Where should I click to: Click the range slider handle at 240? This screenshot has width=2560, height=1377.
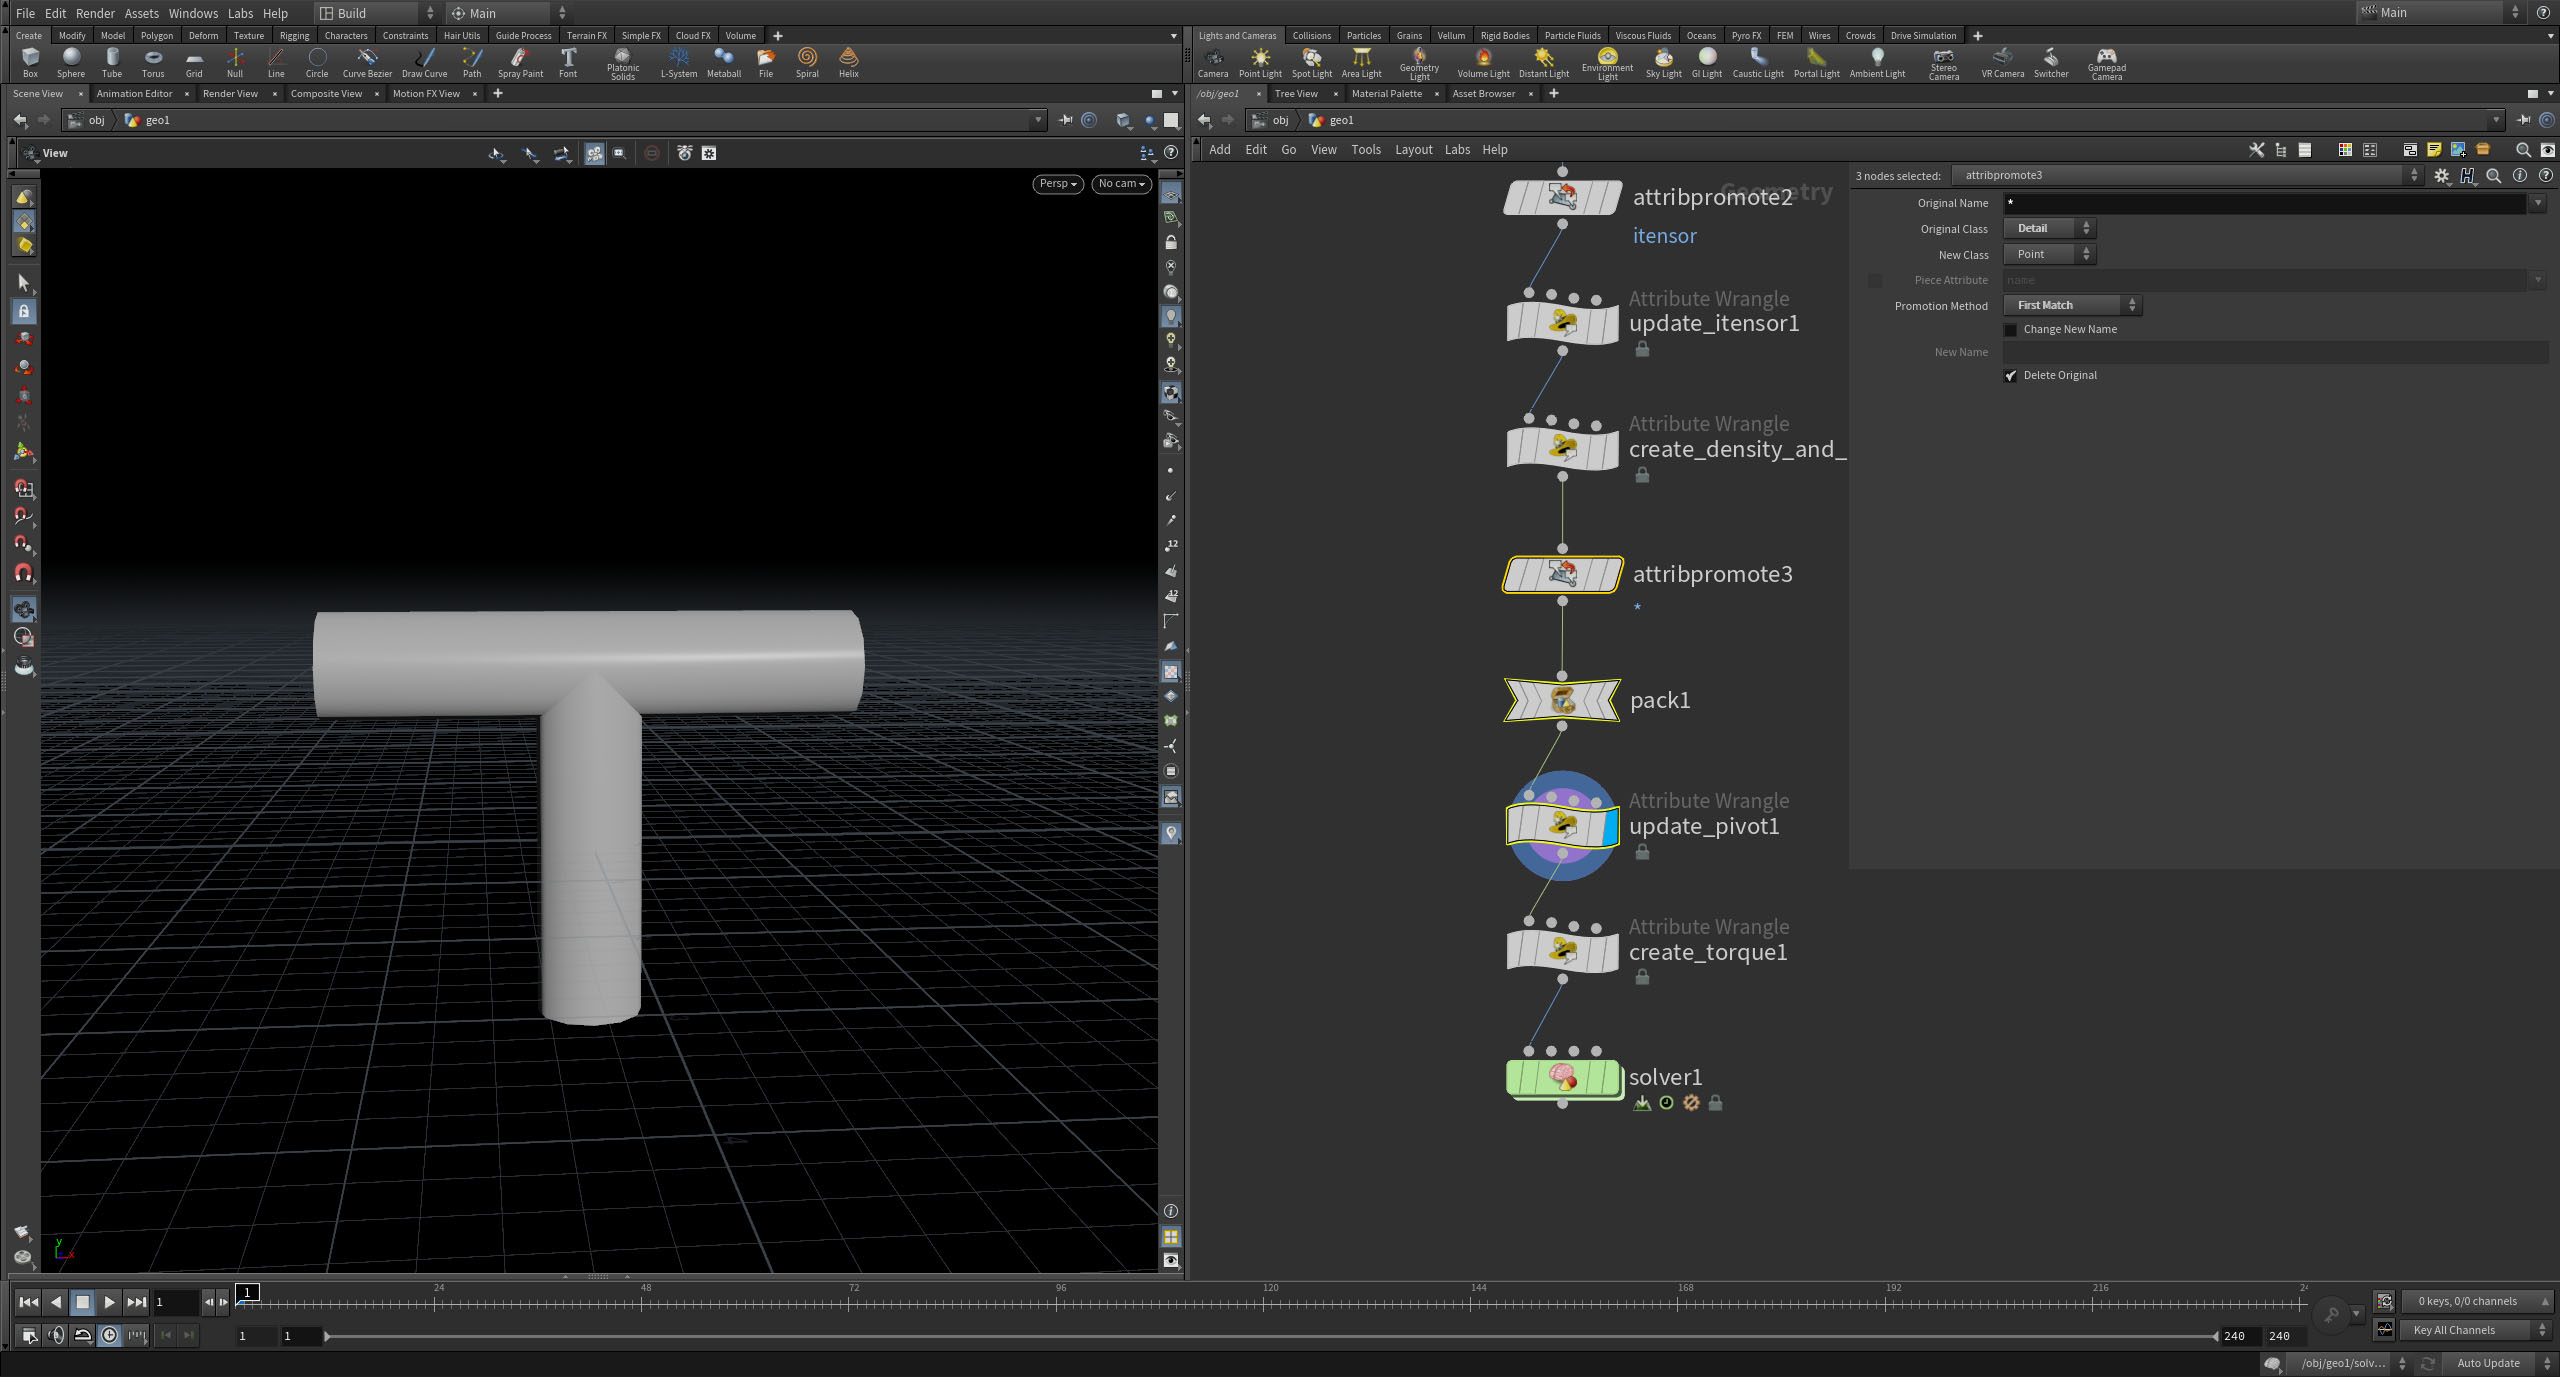tap(2216, 1336)
